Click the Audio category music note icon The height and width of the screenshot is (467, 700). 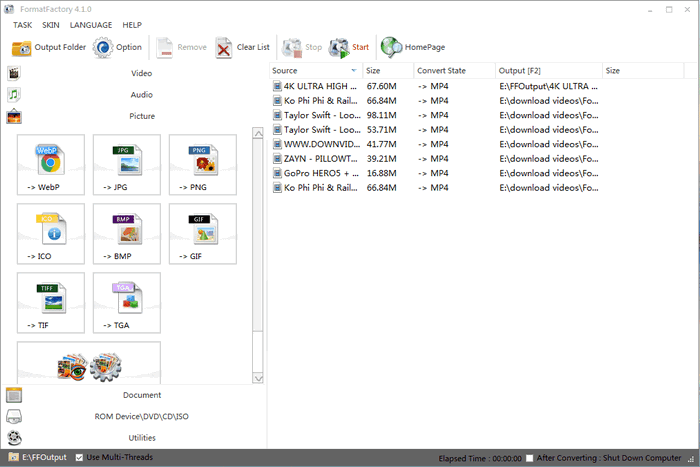14,95
